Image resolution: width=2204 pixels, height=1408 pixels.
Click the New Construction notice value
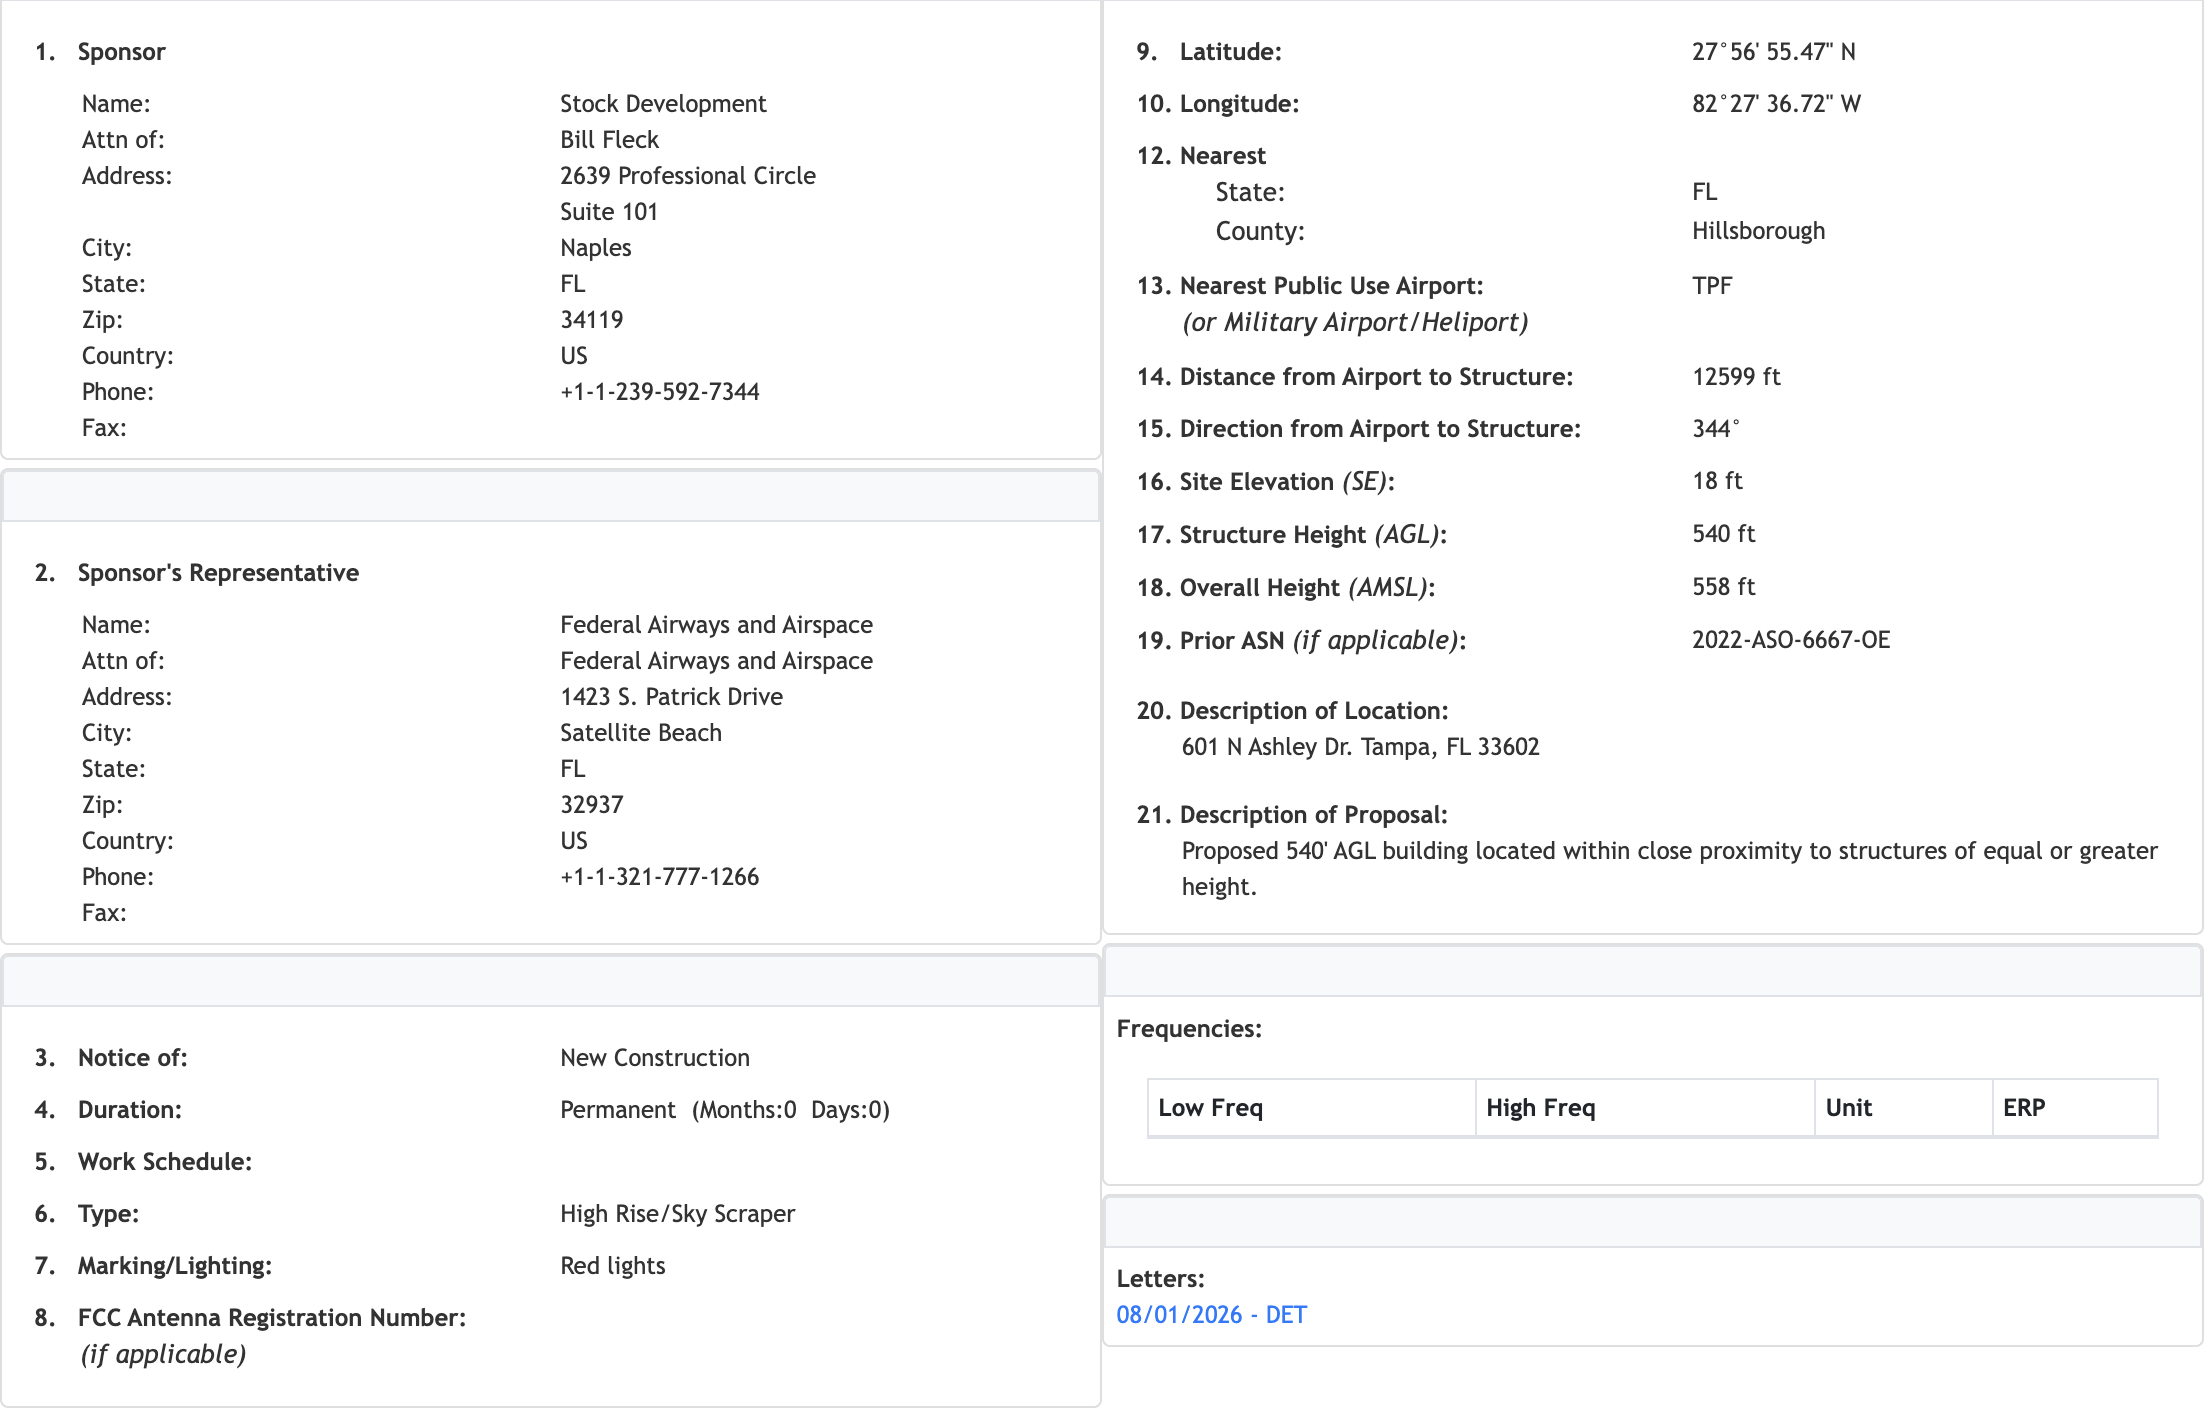tap(654, 1058)
